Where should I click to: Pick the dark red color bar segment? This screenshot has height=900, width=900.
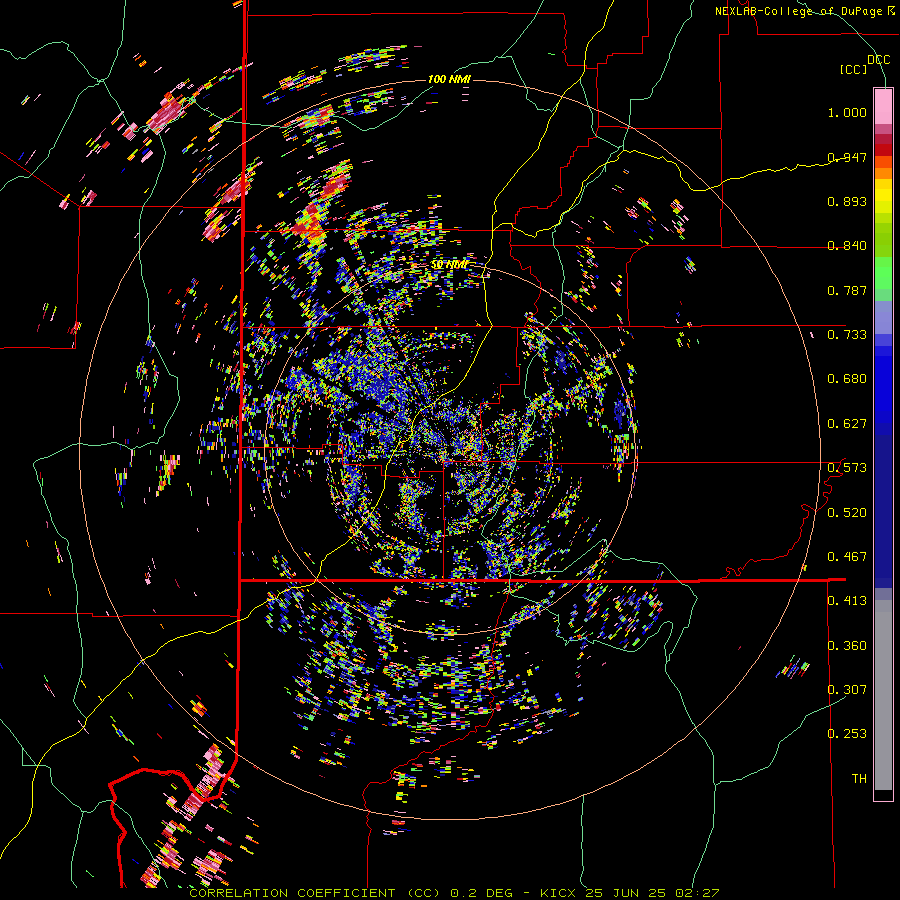[x=883, y=149]
